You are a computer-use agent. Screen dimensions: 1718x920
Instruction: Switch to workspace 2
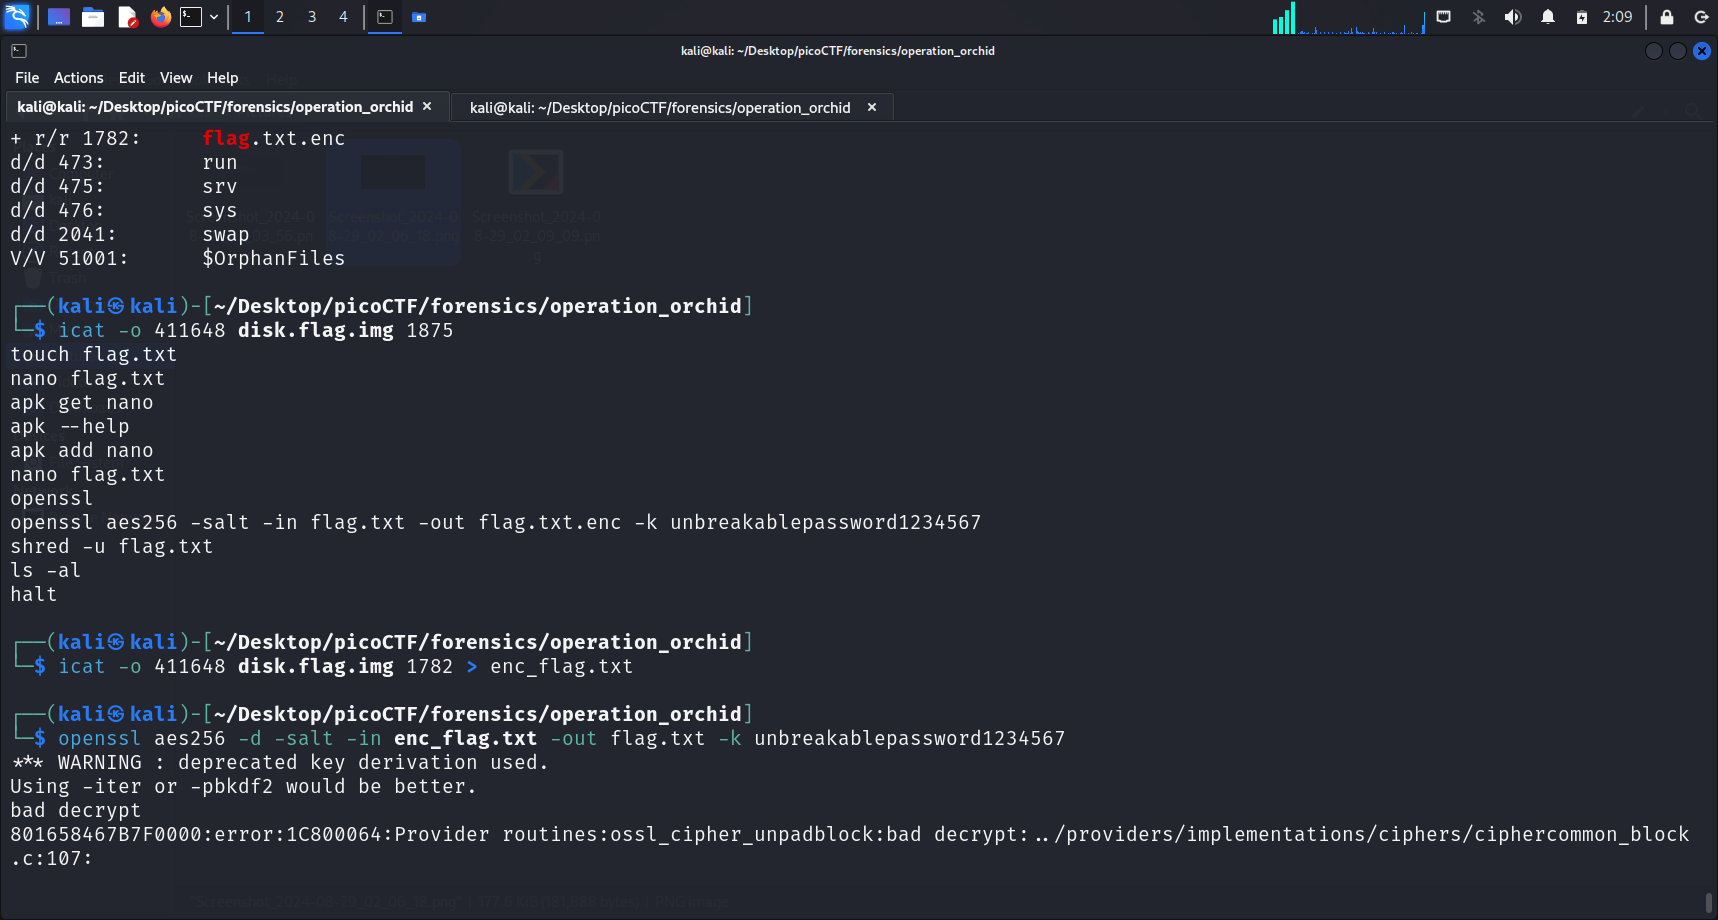tap(280, 17)
